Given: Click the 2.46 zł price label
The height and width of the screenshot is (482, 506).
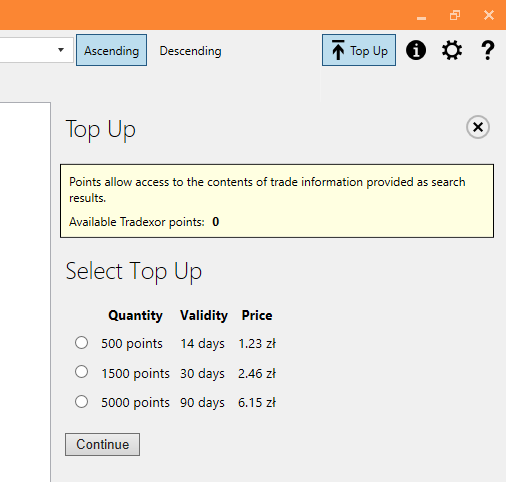Looking at the screenshot, I should point(257,374).
